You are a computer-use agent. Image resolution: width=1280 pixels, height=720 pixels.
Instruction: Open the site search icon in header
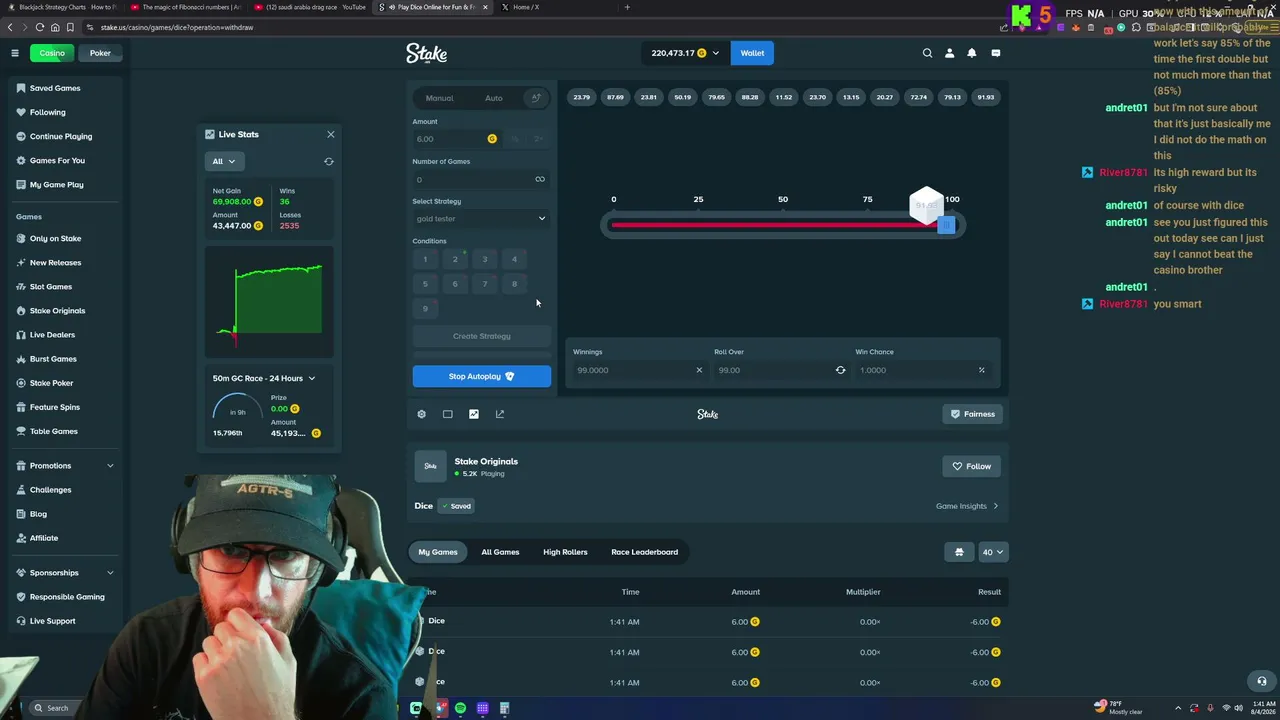(x=927, y=53)
